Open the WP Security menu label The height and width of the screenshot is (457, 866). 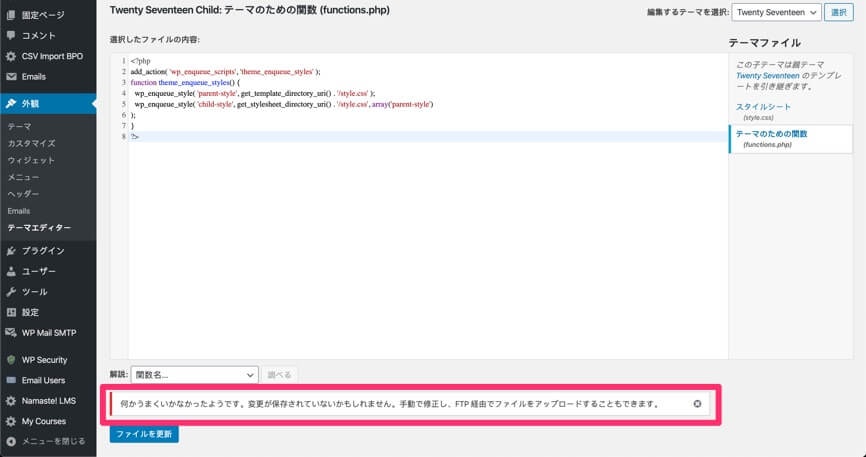coord(44,360)
